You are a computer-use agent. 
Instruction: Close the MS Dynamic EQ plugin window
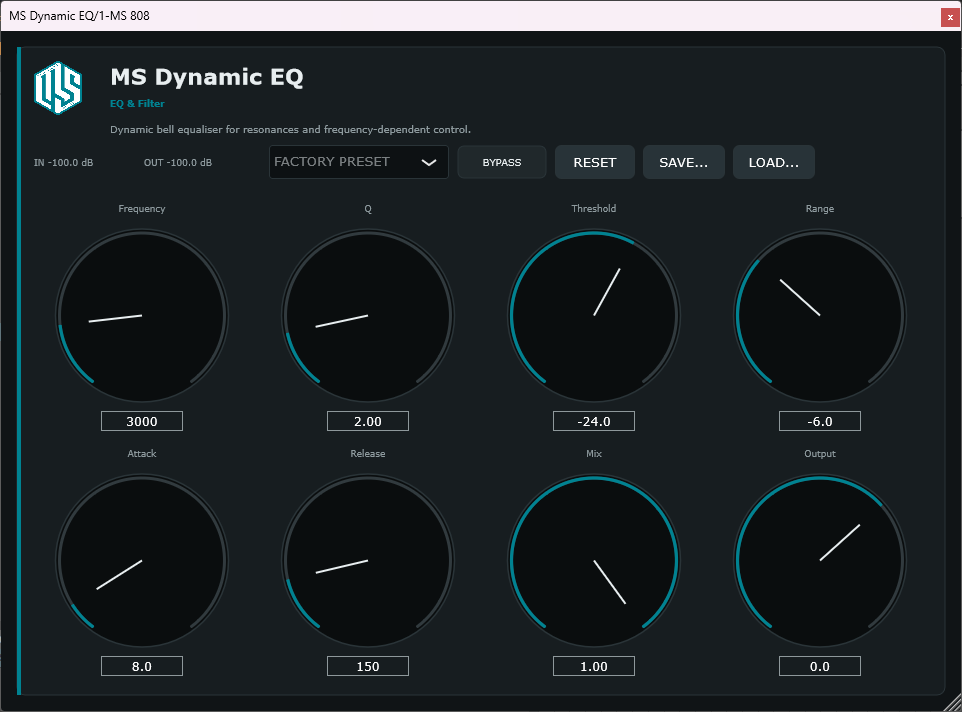pos(950,17)
